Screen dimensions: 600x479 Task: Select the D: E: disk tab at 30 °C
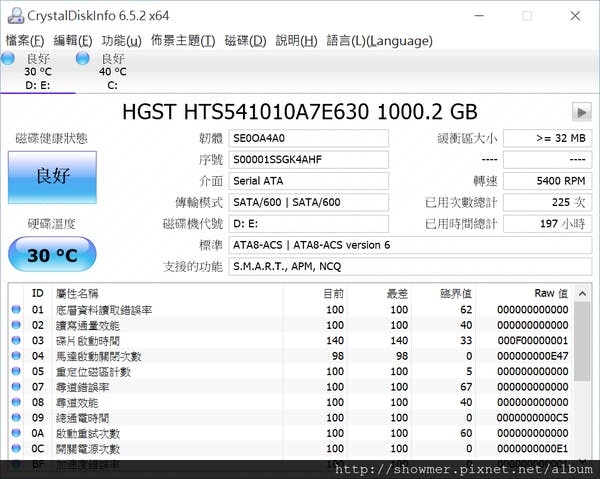[x=38, y=72]
